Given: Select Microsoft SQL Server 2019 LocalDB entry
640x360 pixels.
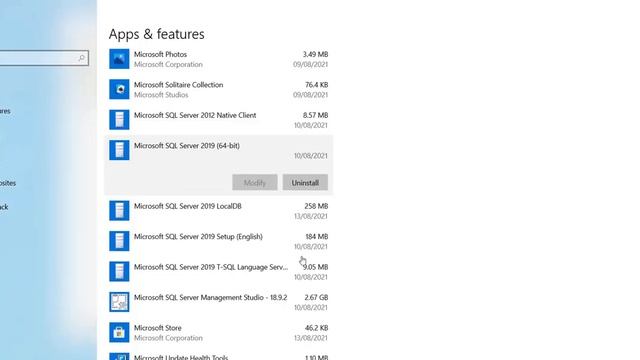Looking at the screenshot, I should (188, 206).
